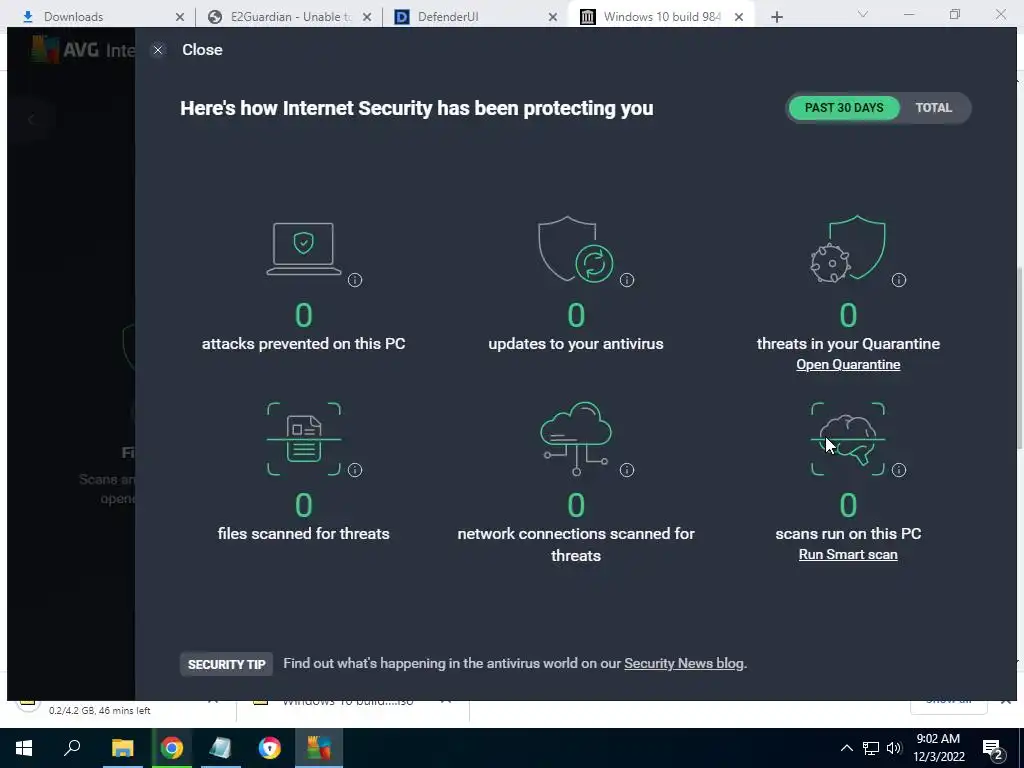Click the 'updates to your antivirus' label
The height and width of the screenshot is (768, 1024).
tap(575, 344)
